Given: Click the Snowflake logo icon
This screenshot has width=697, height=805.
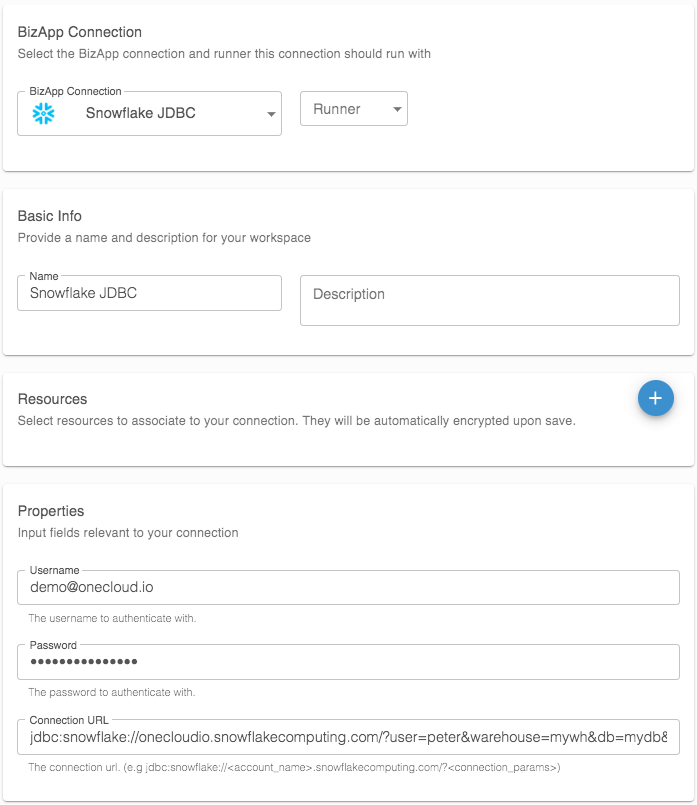Looking at the screenshot, I should [44, 113].
